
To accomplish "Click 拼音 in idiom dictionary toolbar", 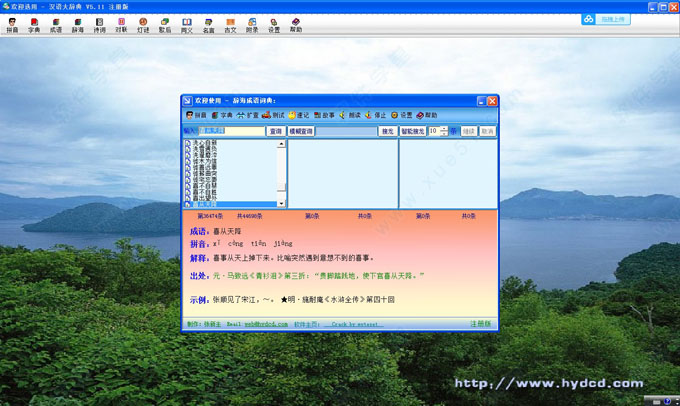I will [x=196, y=115].
